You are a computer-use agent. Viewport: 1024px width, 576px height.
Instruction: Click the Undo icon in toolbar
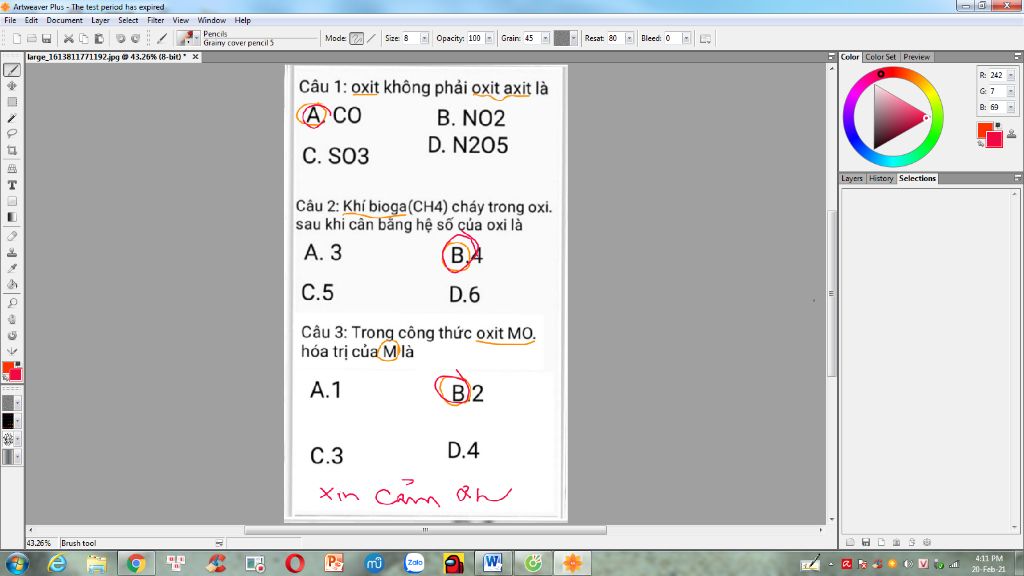click(x=120, y=39)
